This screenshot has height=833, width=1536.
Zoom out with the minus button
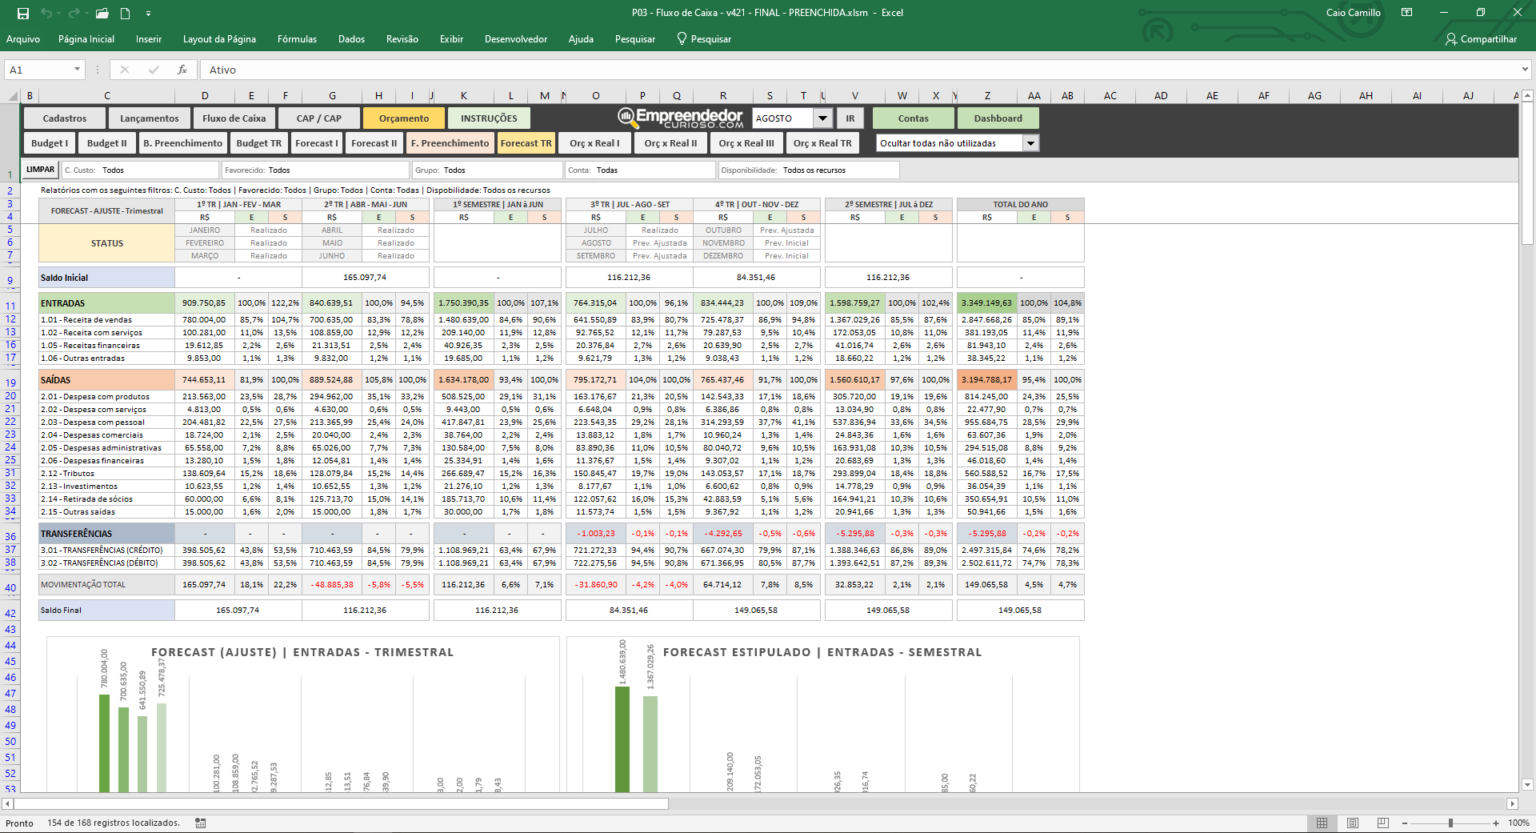(x=1404, y=823)
